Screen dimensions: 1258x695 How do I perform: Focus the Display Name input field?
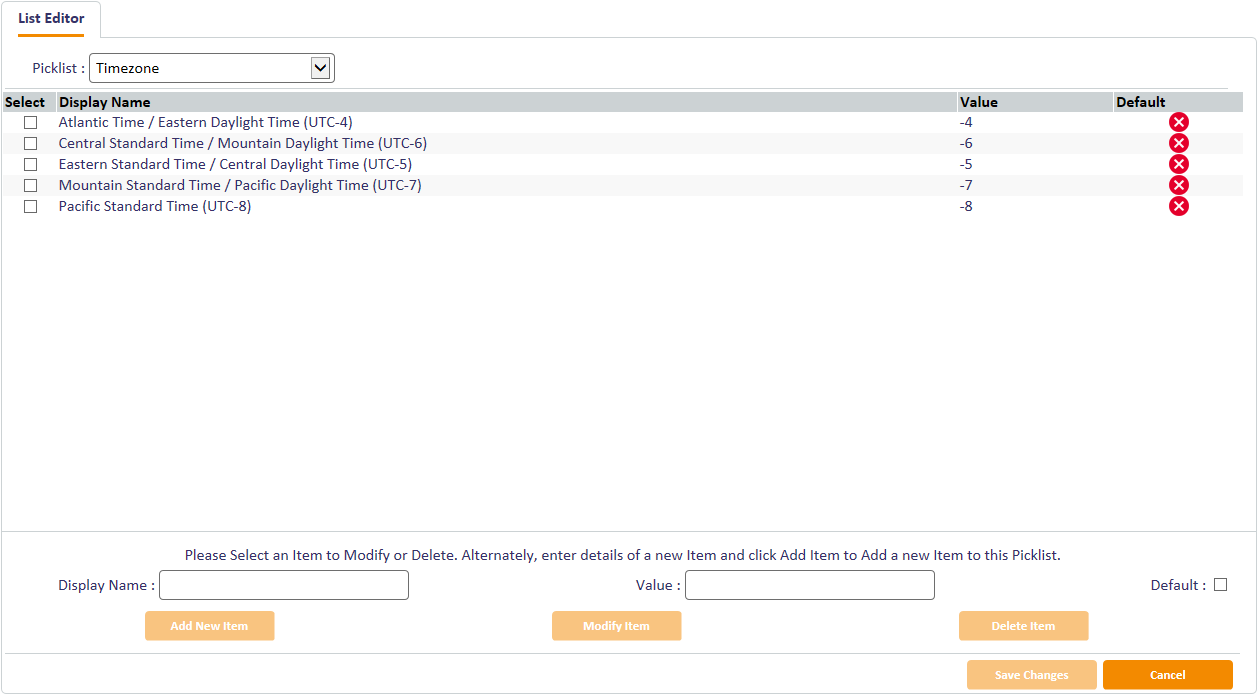[284, 585]
